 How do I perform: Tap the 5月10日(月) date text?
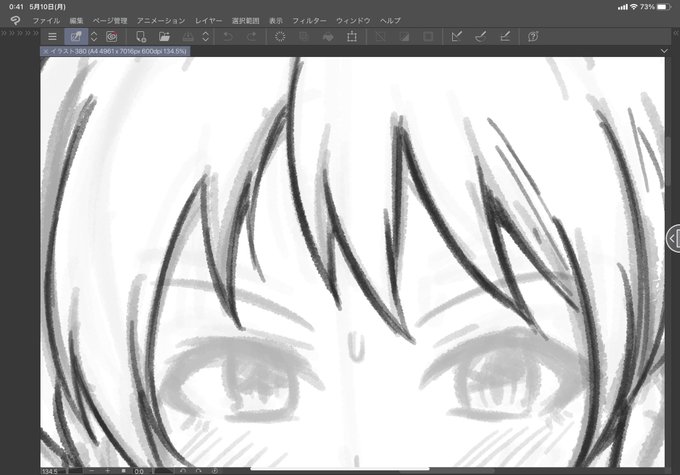click(x=48, y=7)
